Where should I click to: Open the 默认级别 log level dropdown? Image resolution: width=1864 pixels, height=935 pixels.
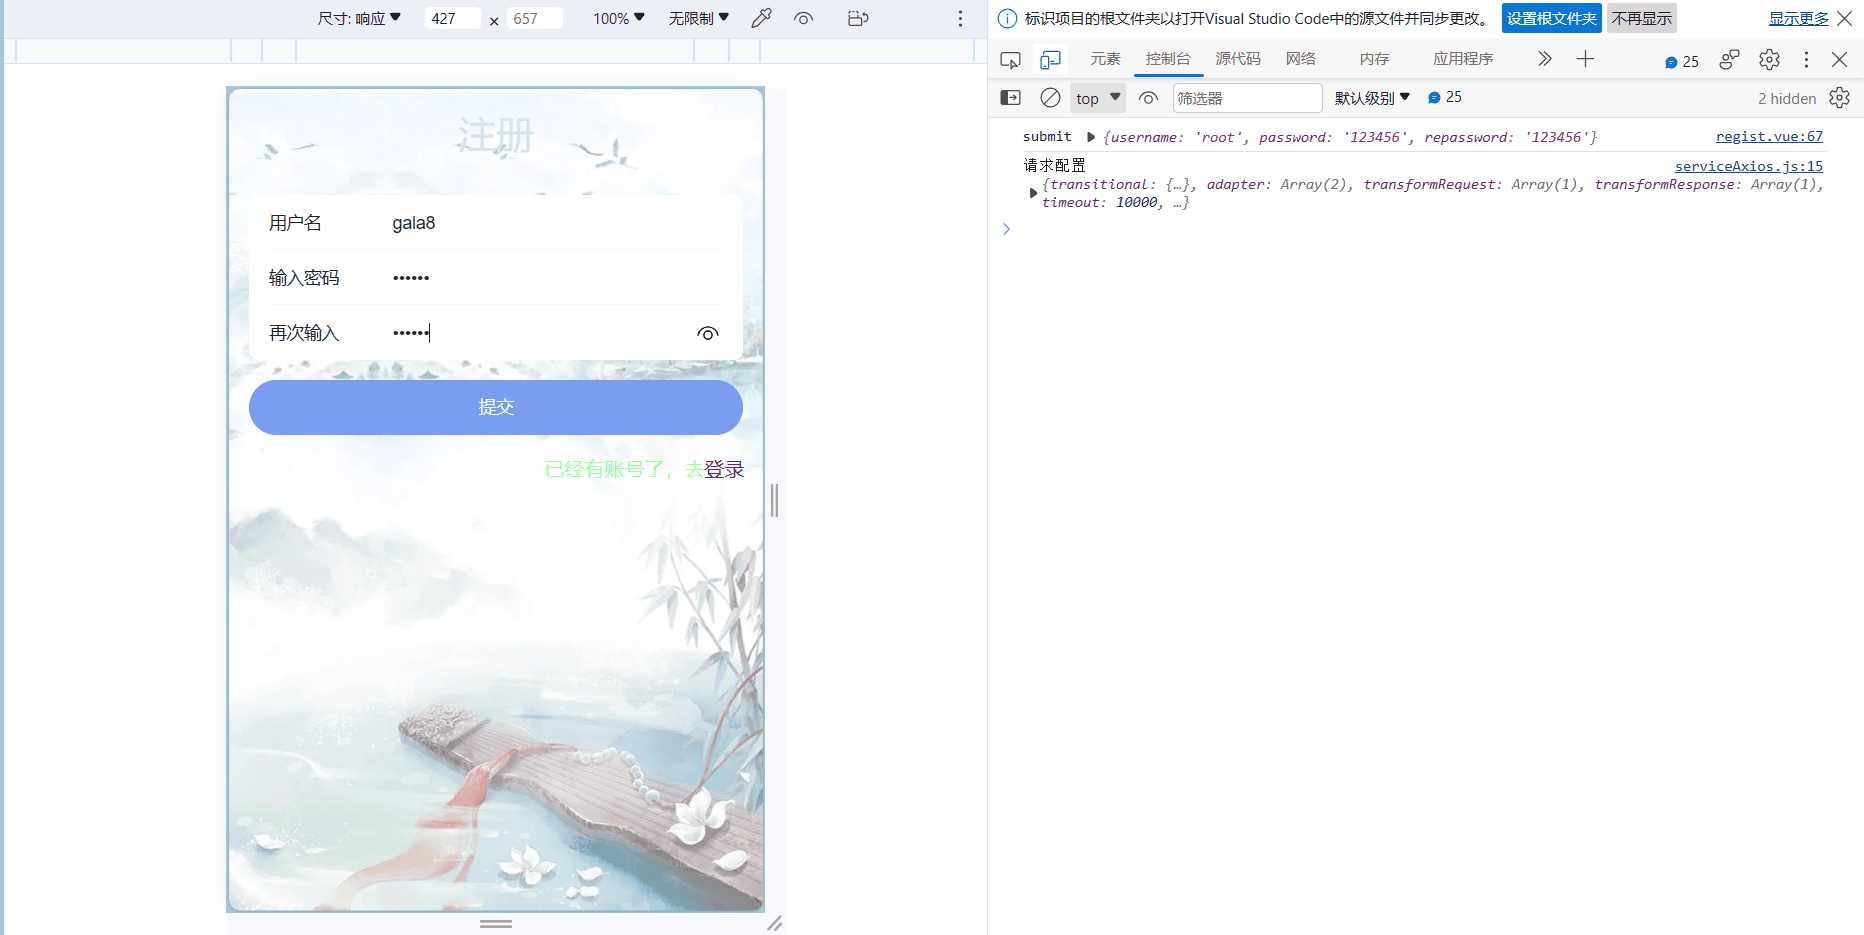pos(1372,98)
